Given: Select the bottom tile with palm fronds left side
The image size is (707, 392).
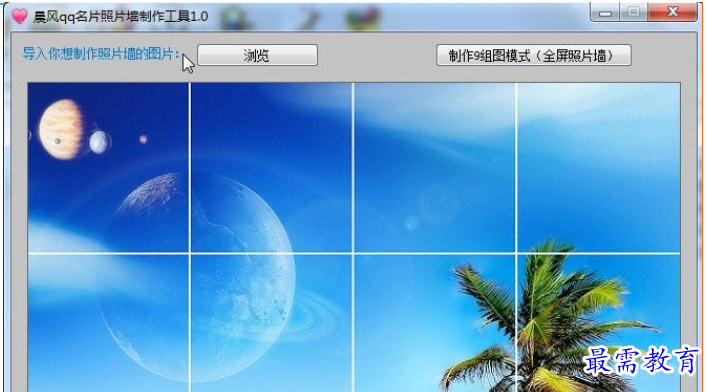Looking at the screenshot, I should 435,323.
